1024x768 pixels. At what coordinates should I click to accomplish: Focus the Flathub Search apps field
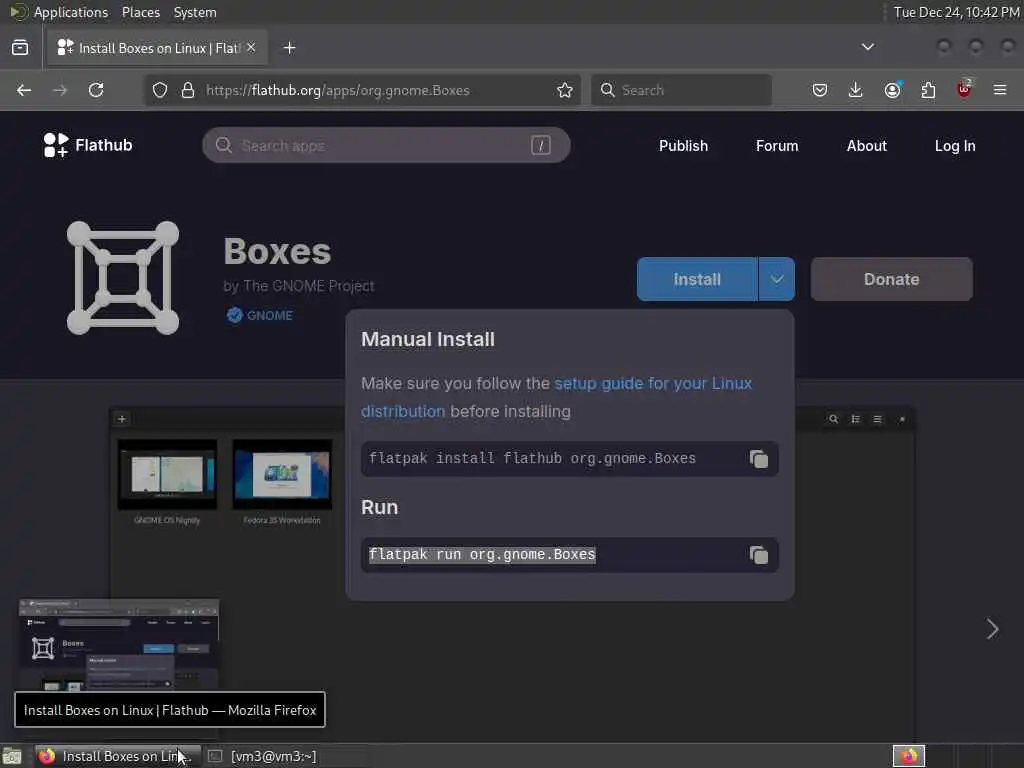click(386, 145)
